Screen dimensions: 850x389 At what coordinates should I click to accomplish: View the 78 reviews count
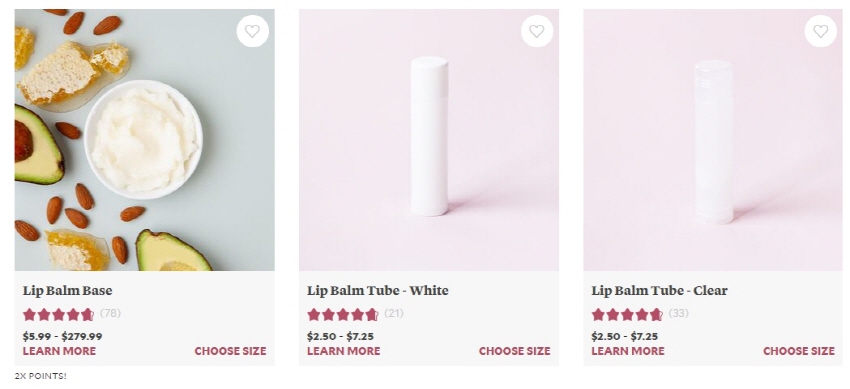tap(111, 313)
